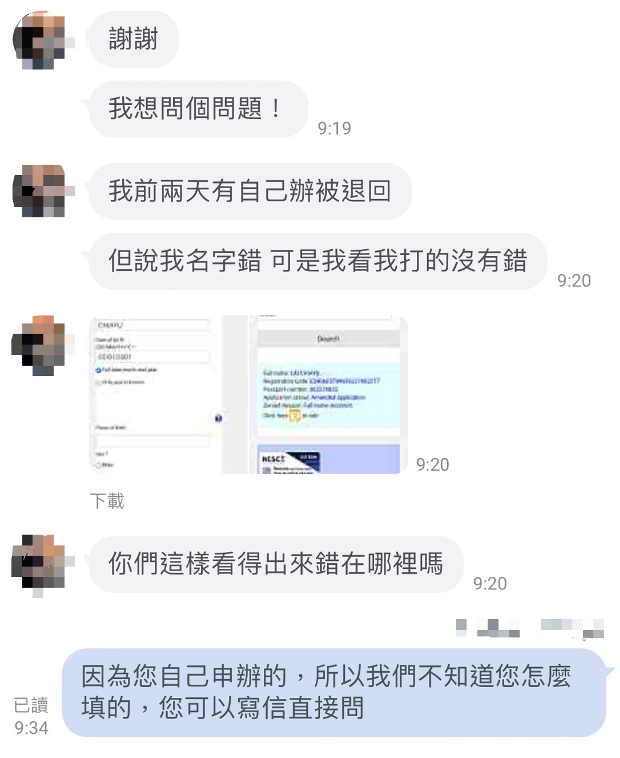Click the blurred sender name above the reply

530,628
